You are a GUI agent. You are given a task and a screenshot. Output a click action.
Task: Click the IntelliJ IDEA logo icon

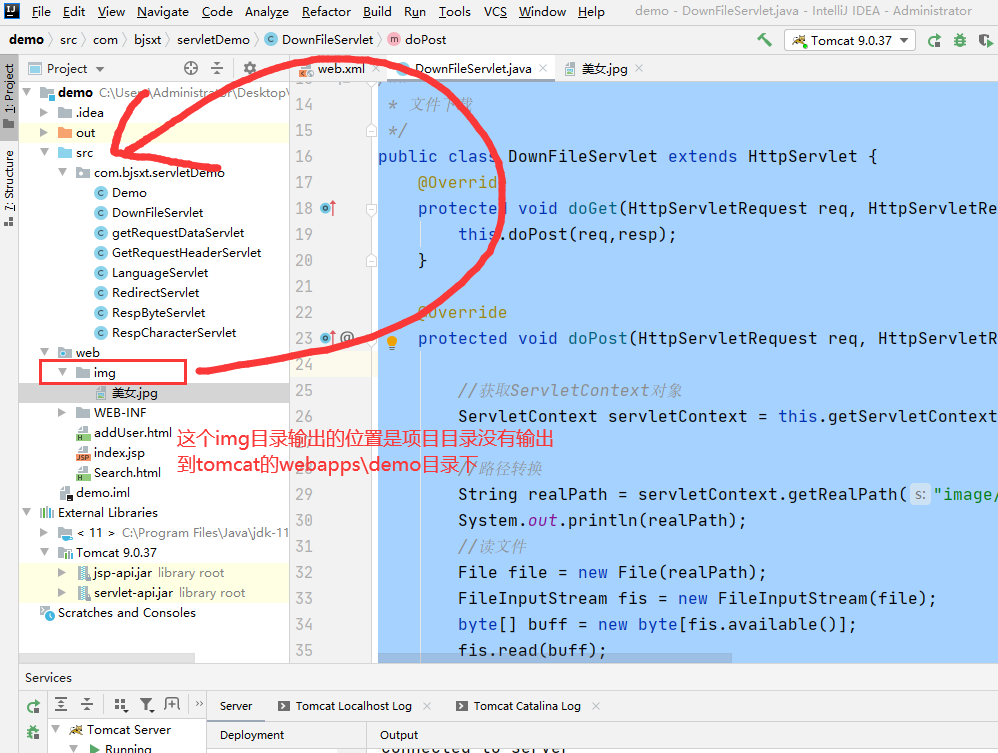[x=12, y=11]
